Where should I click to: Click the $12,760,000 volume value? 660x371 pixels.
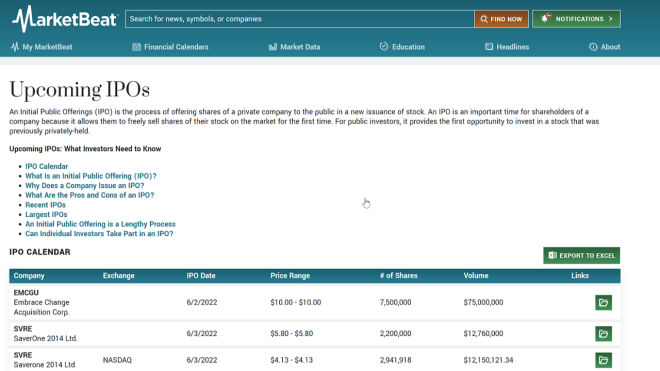[x=483, y=334]
